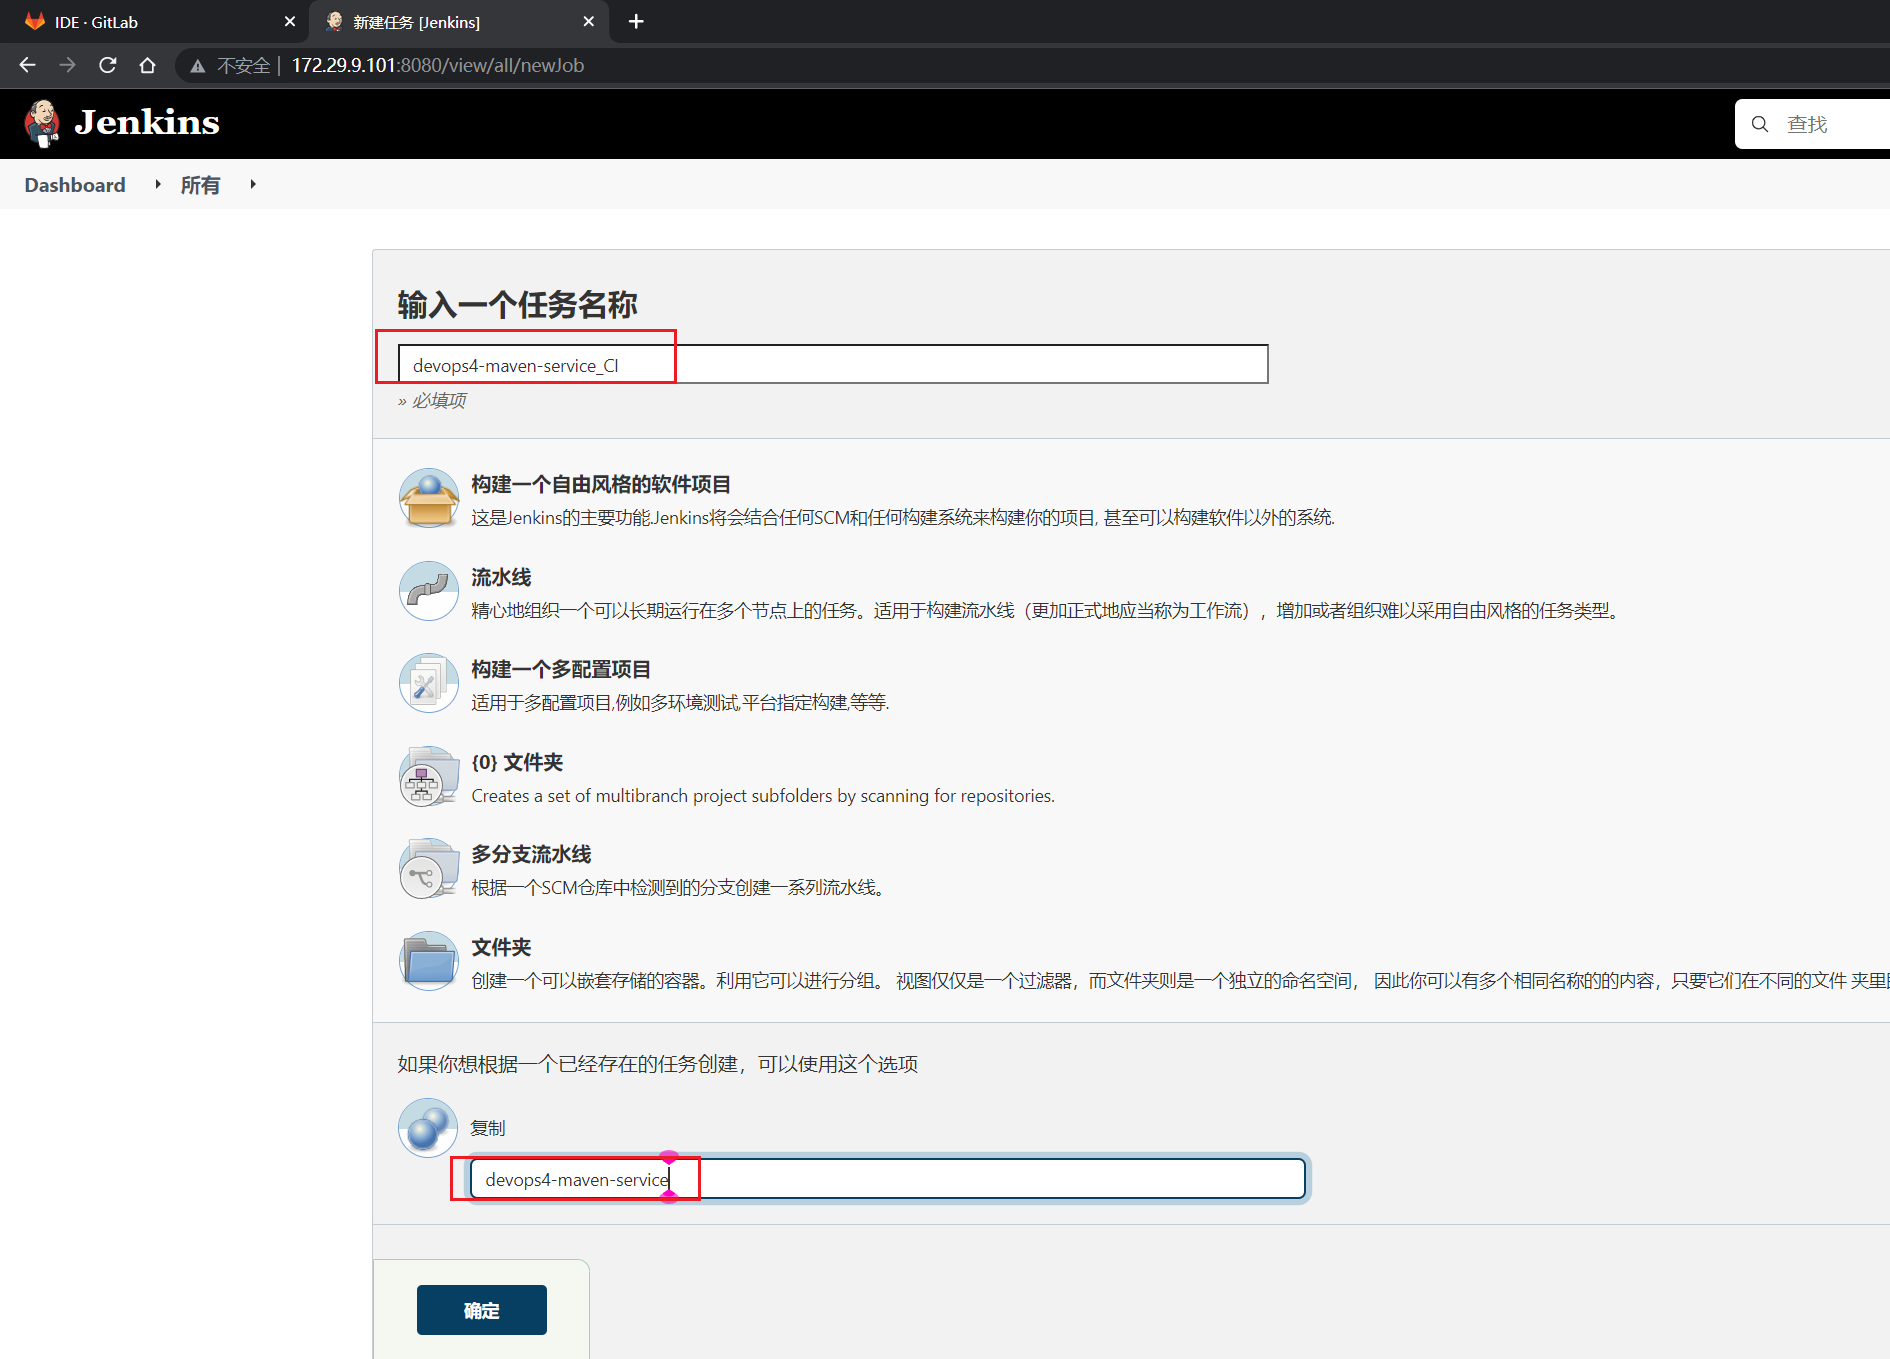Select the 流水线 pipeline icon
The width and height of the screenshot is (1890, 1359).
pyautogui.click(x=428, y=590)
